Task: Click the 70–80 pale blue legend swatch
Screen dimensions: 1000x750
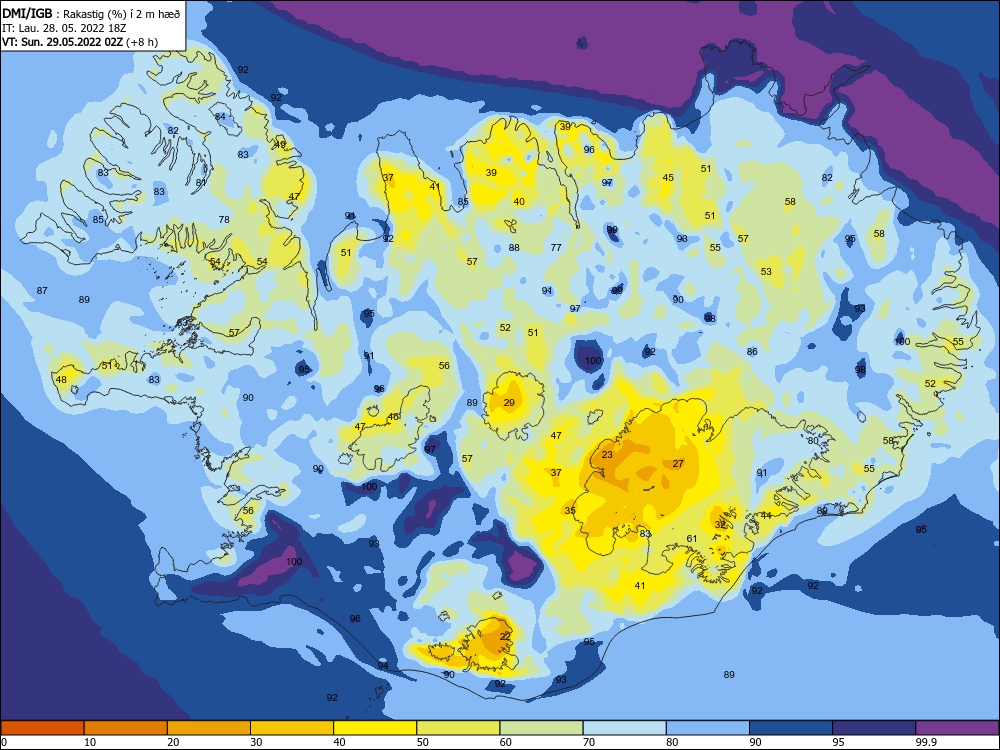Action: coord(624,728)
